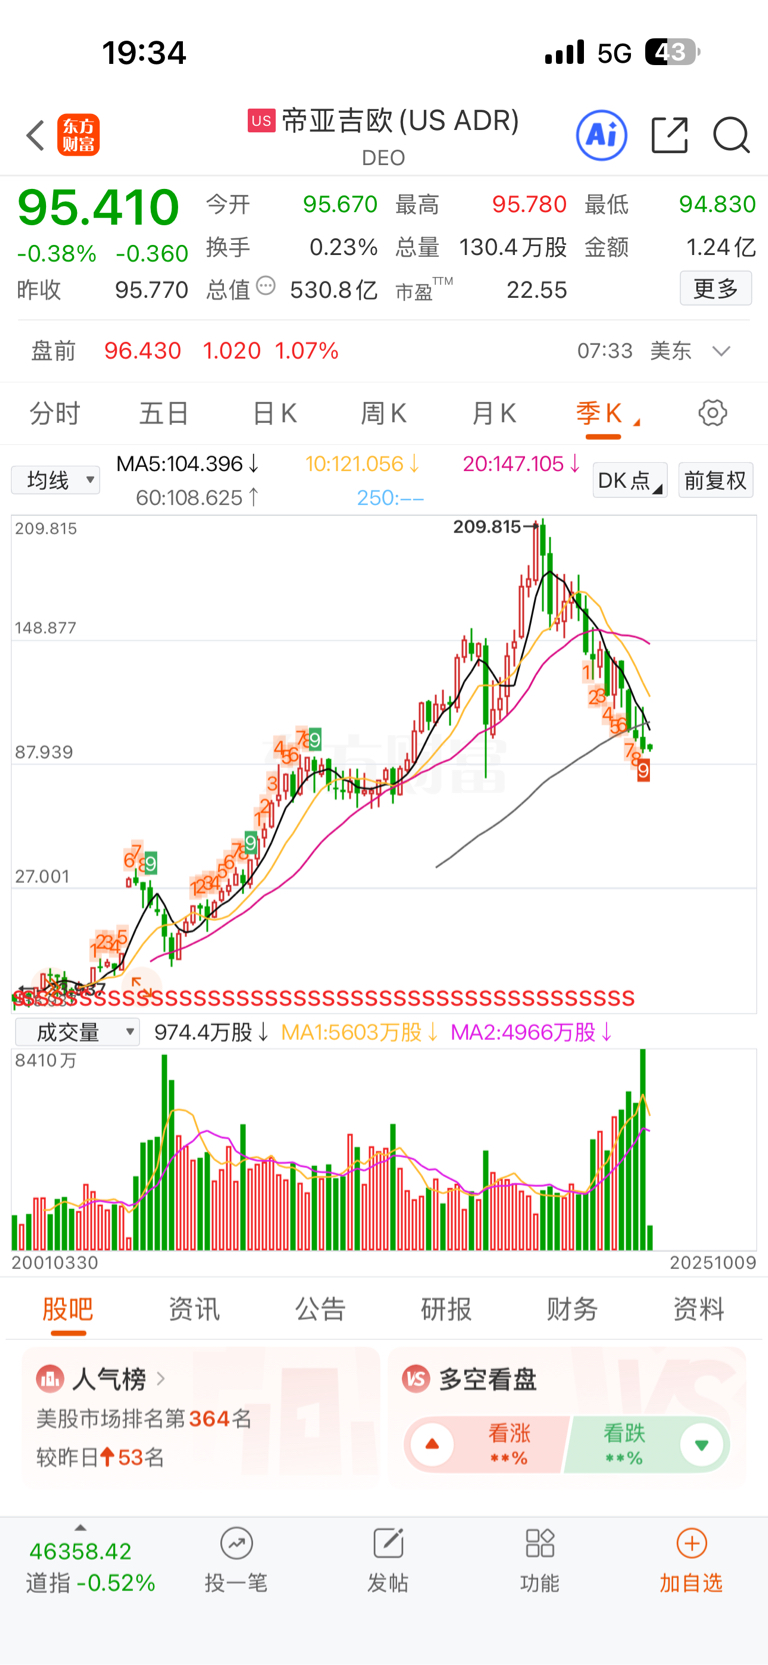This screenshot has height=1665, width=768.
Task: Expand the 季K period submenu arrow
Action: tap(636, 422)
